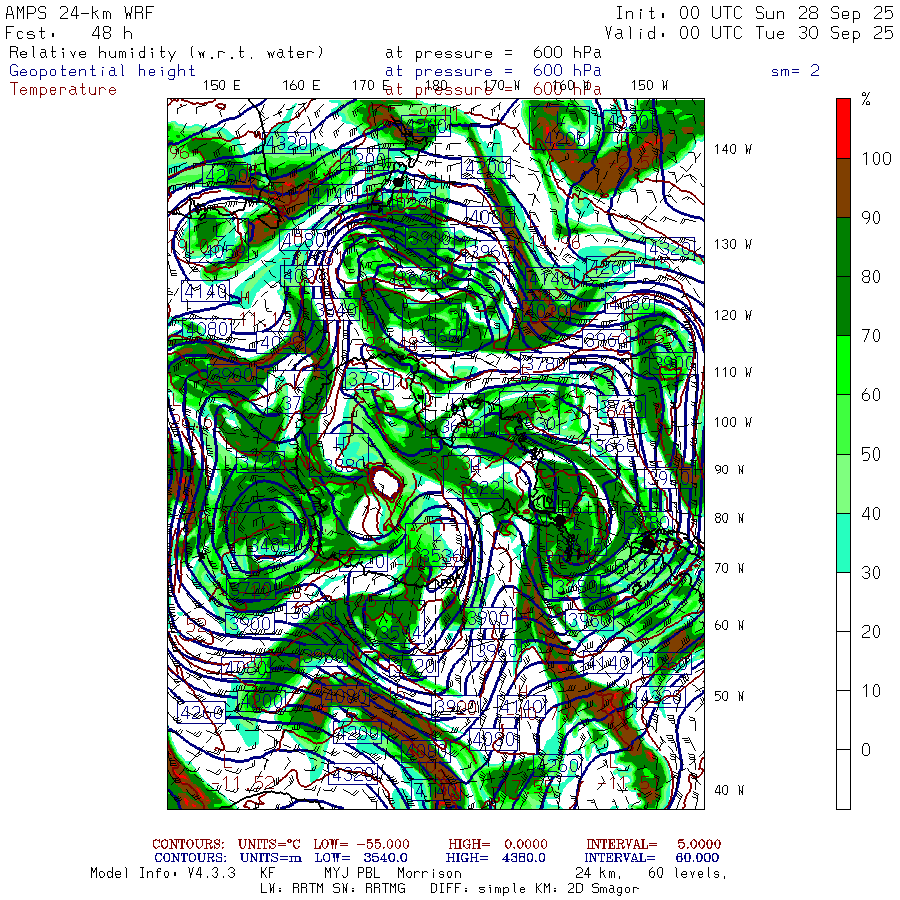The image size is (900, 900).
Task: Click the '%' unit above the color bar
Action: click(x=866, y=99)
